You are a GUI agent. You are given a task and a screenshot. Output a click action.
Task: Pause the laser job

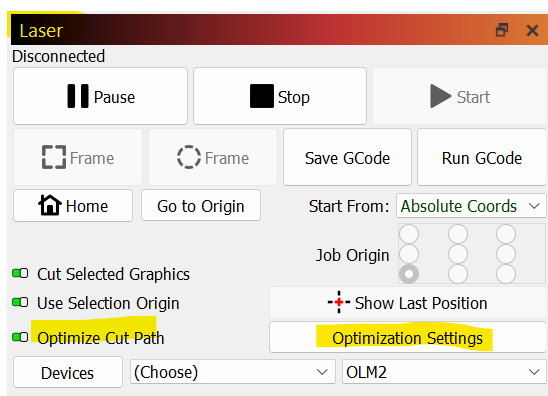click(x=100, y=96)
